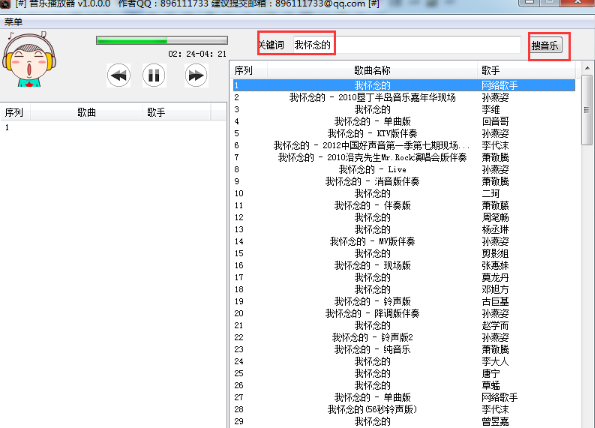
Task: Select row 29 song by 曾昱嘉
Action: click(404, 422)
